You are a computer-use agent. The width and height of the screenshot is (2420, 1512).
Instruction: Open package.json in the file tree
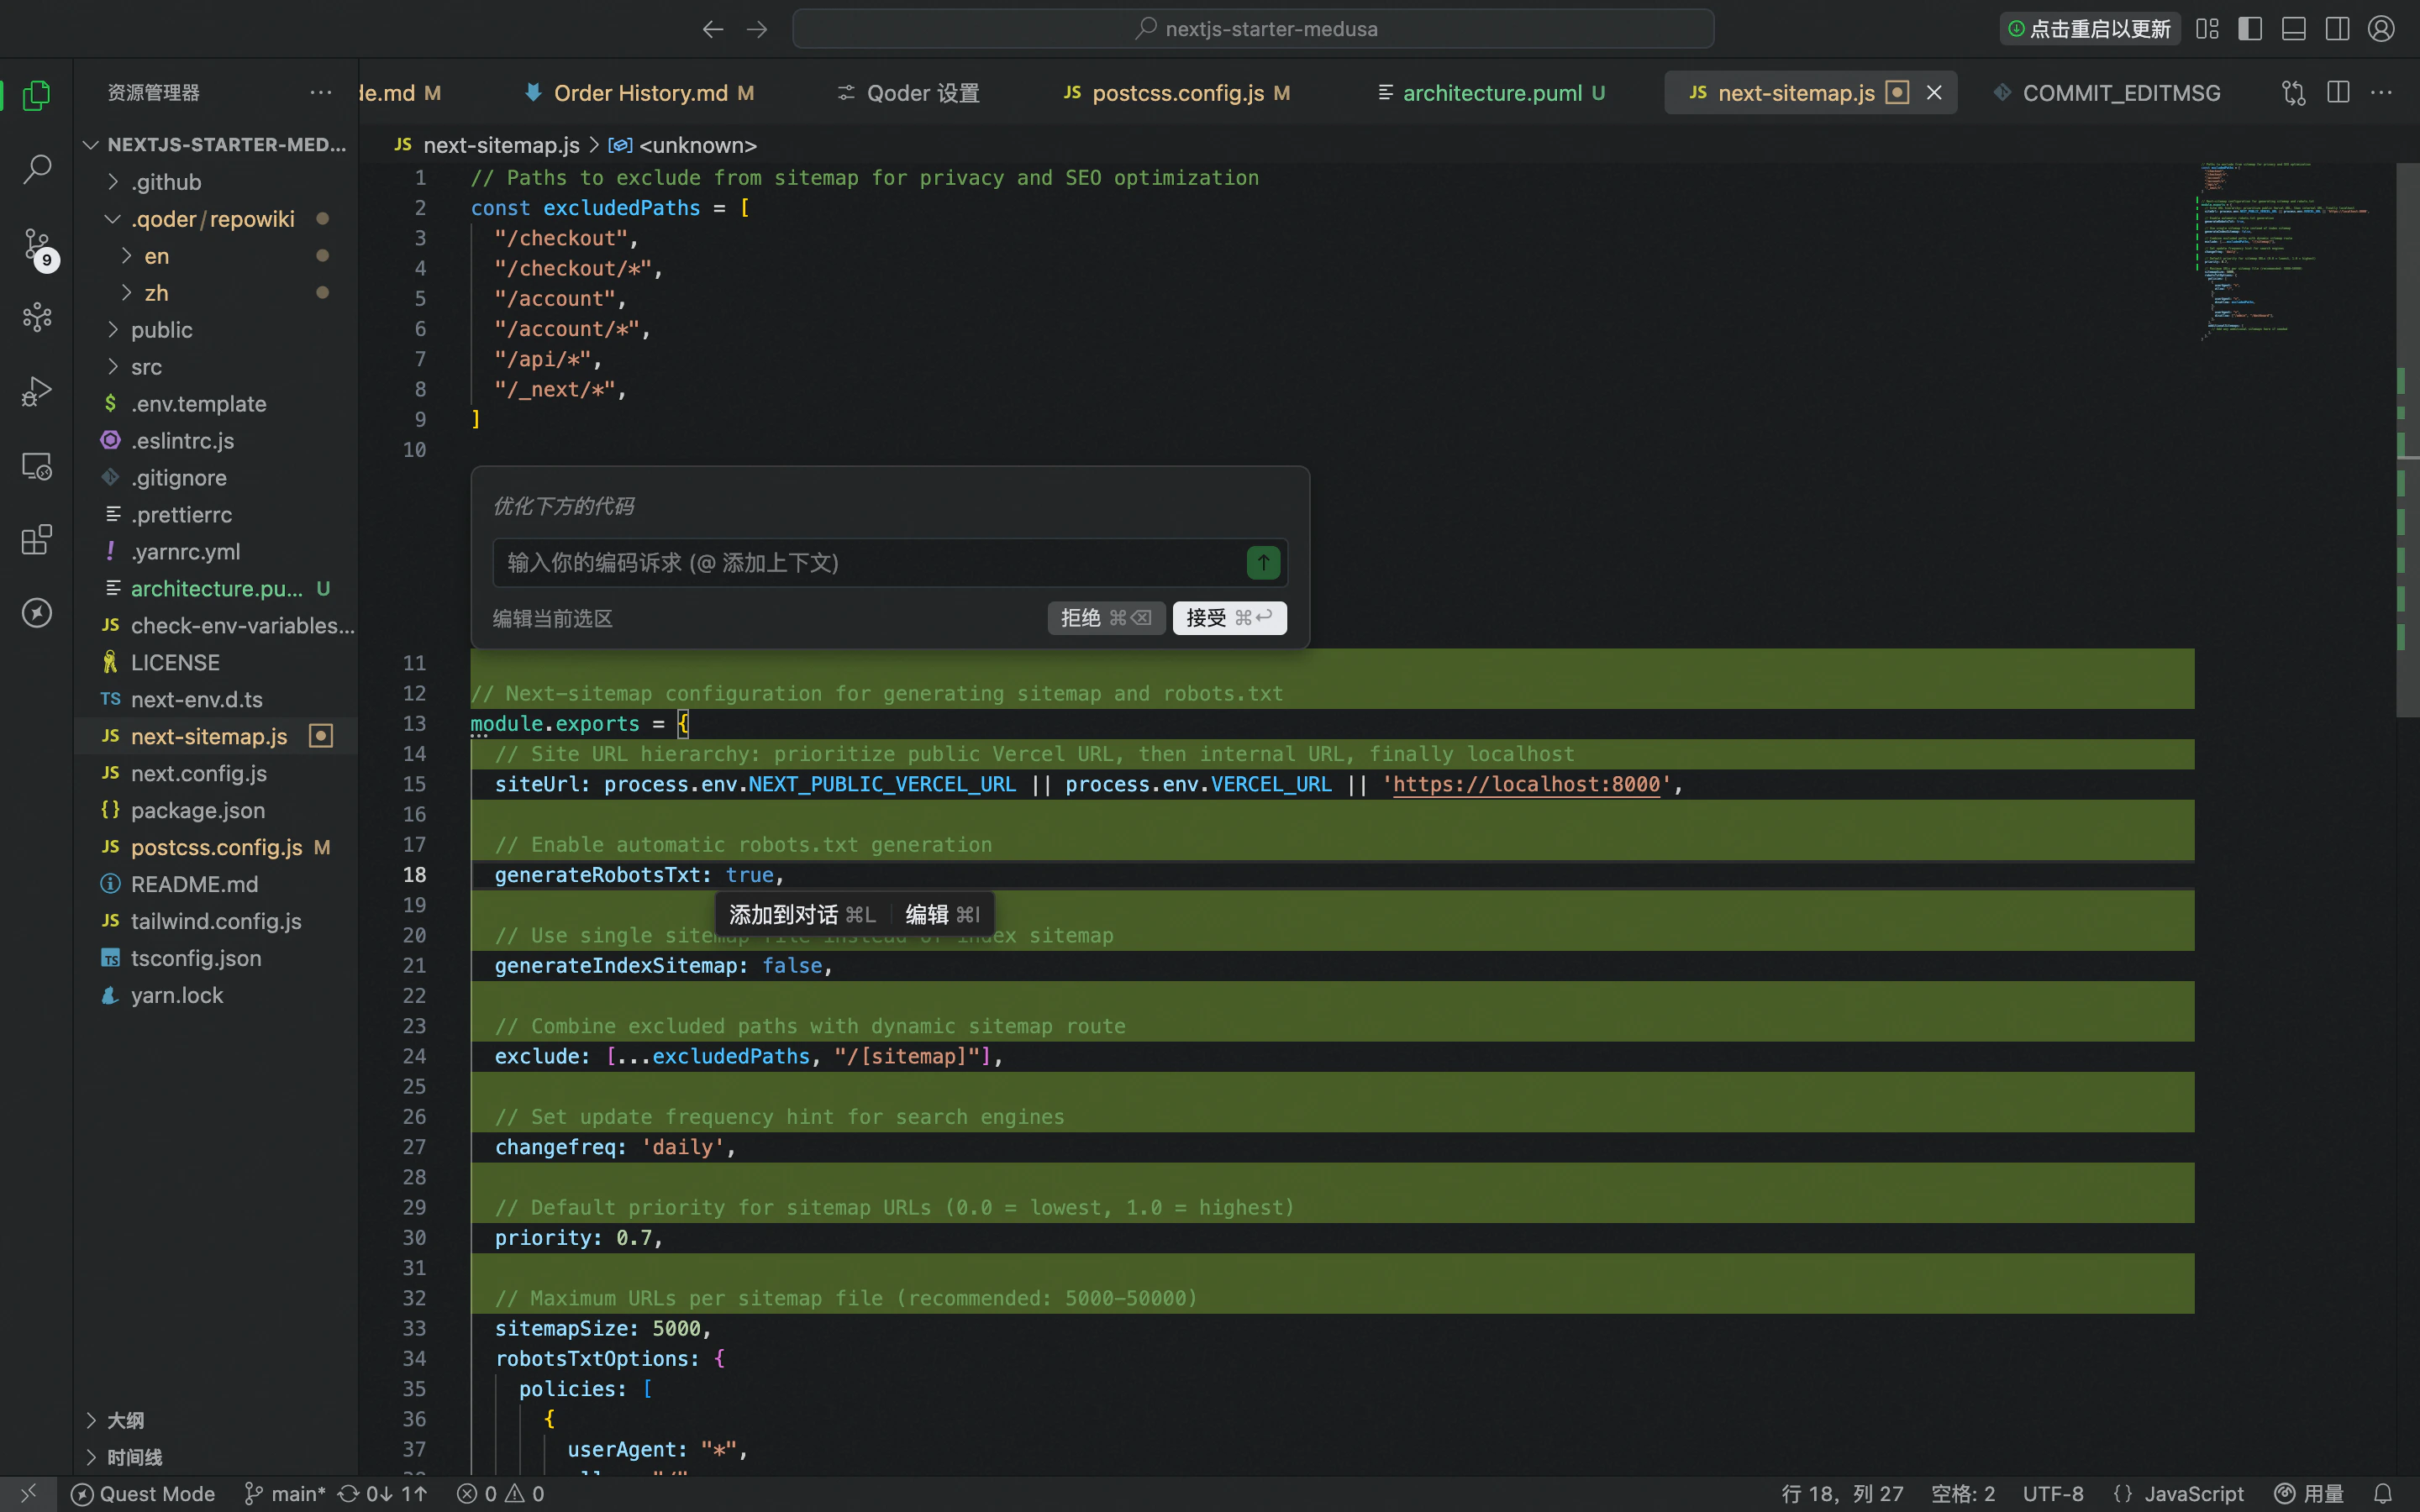[x=216, y=810]
